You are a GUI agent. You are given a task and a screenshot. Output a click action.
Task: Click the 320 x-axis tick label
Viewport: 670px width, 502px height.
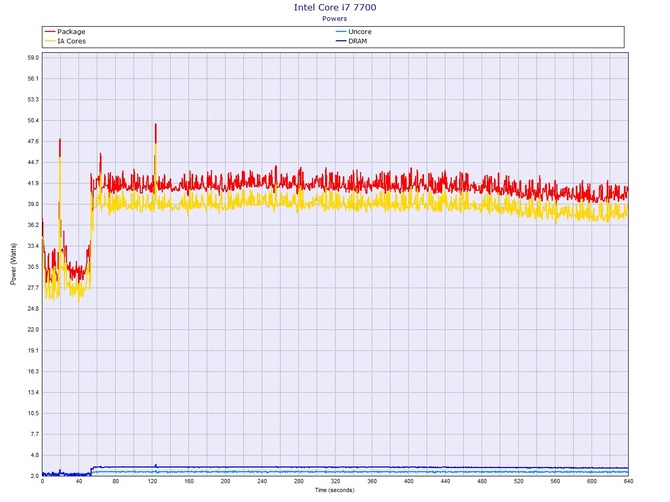tap(336, 481)
